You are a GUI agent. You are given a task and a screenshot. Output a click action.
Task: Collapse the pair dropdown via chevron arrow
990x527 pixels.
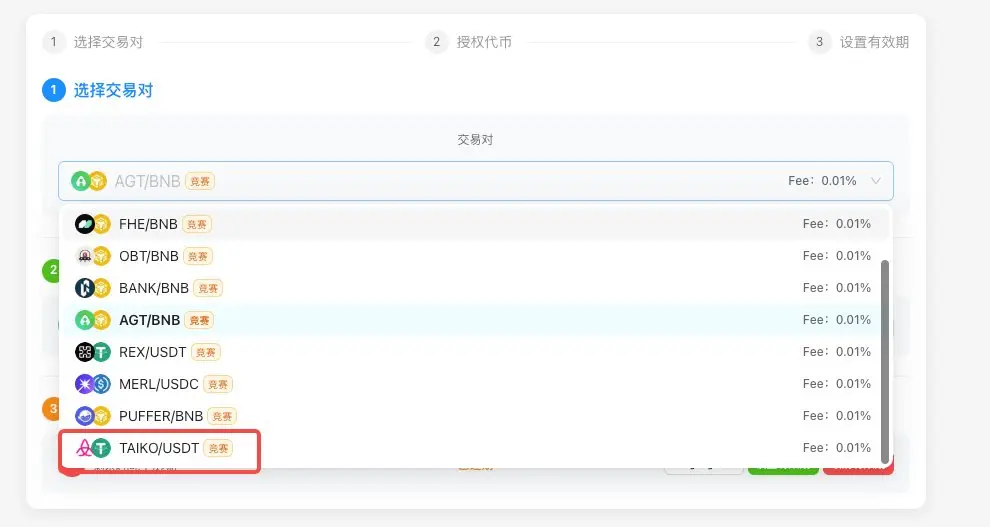click(x=876, y=181)
